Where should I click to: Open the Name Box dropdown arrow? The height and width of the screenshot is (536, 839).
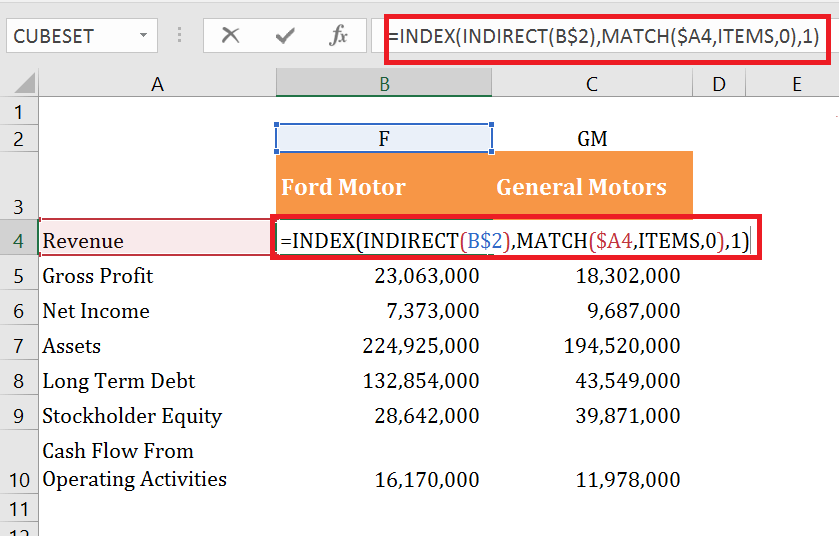[x=143, y=36]
